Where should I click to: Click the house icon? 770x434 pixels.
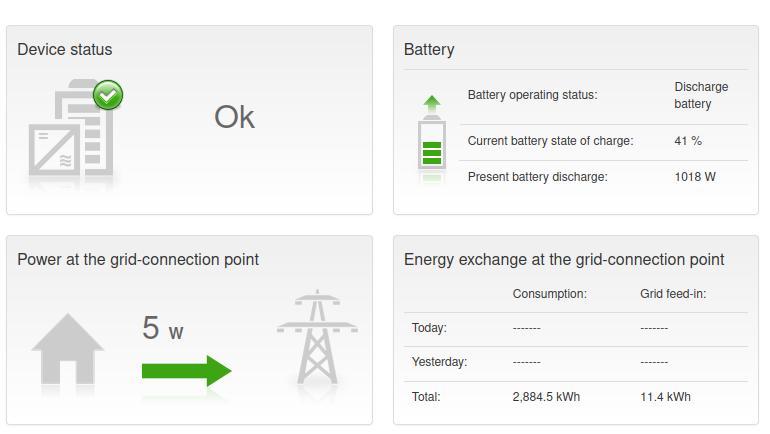(68, 349)
